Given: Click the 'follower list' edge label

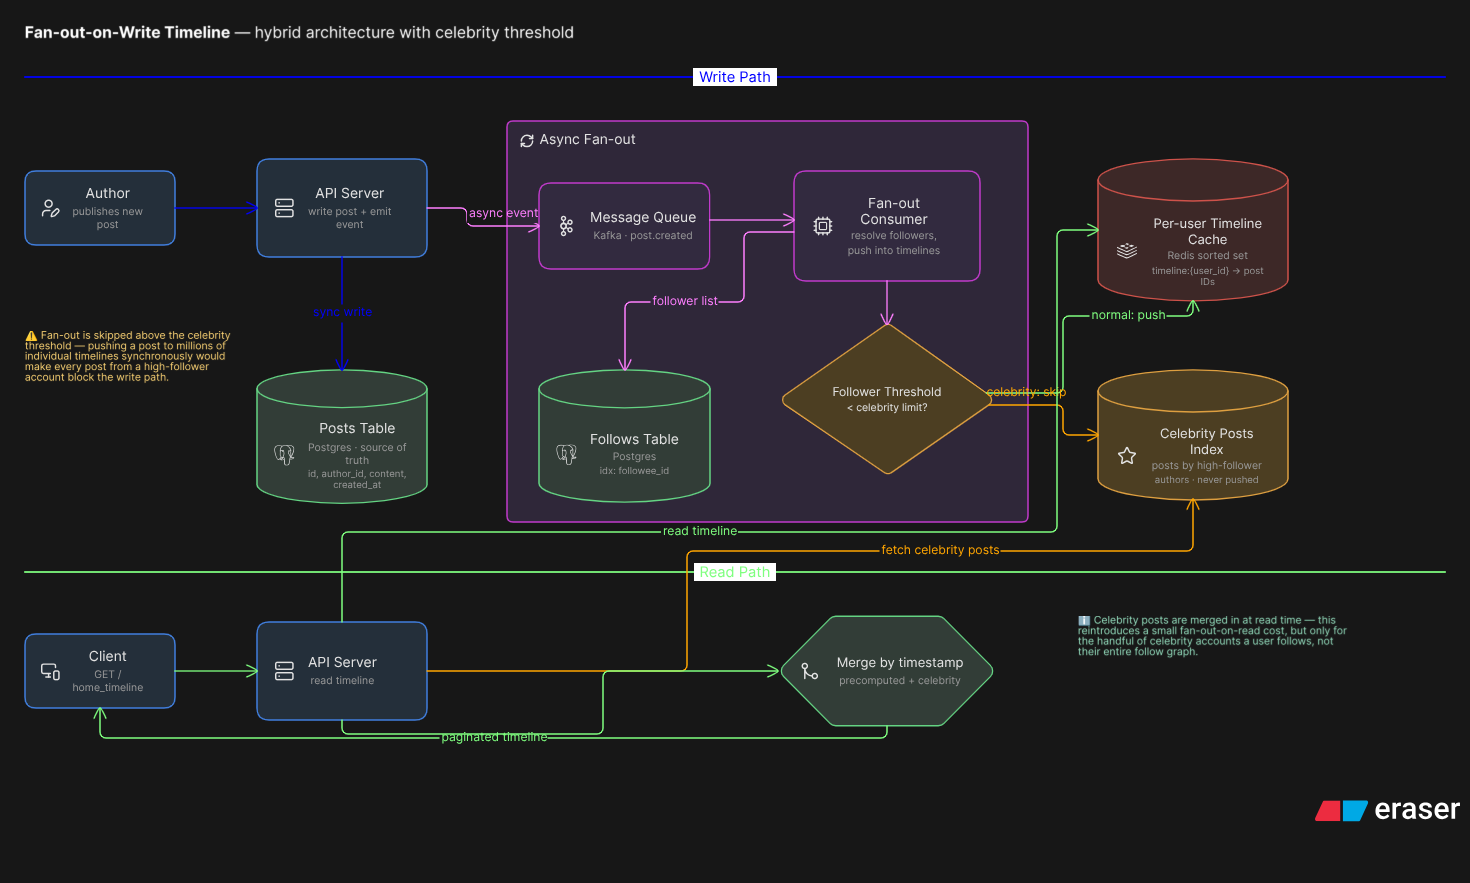Looking at the screenshot, I should (x=685, y=301).
